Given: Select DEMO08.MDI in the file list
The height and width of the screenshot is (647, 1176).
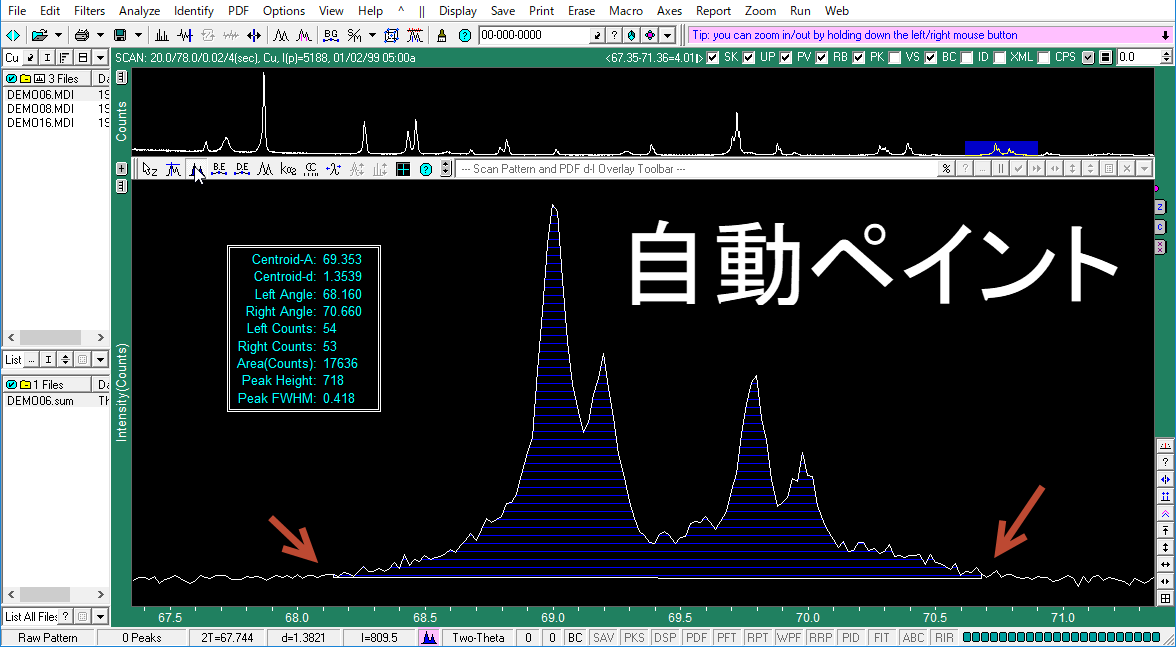Looking at the screenshot, I should point(40,109).
